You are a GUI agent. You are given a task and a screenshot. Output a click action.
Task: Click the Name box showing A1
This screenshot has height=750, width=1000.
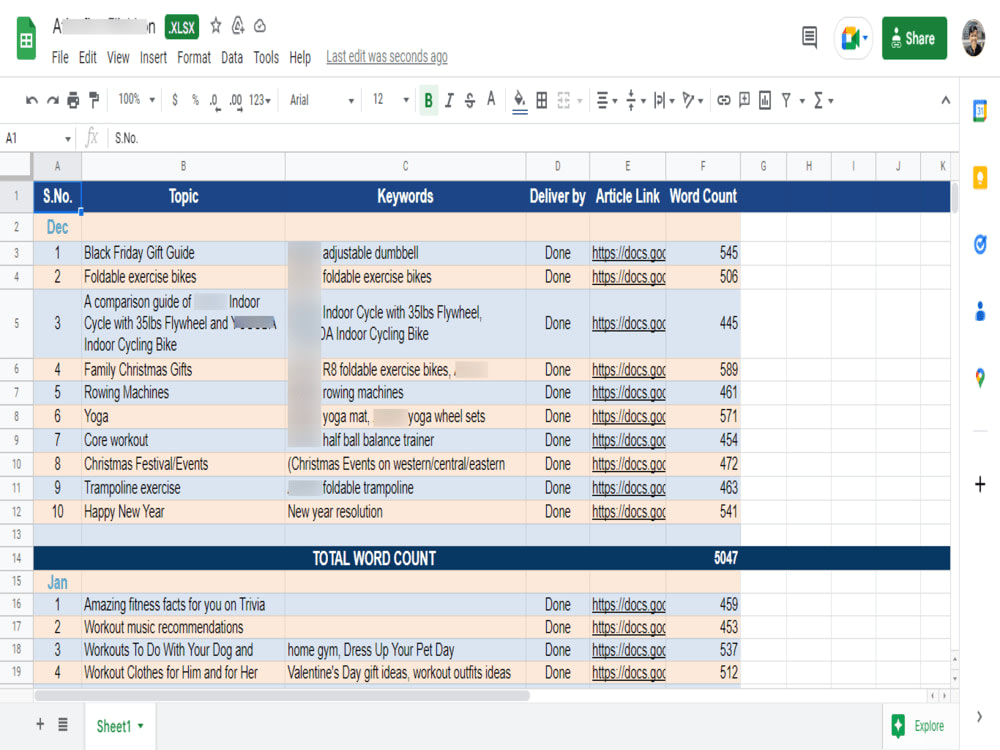(x=38, y=138)
